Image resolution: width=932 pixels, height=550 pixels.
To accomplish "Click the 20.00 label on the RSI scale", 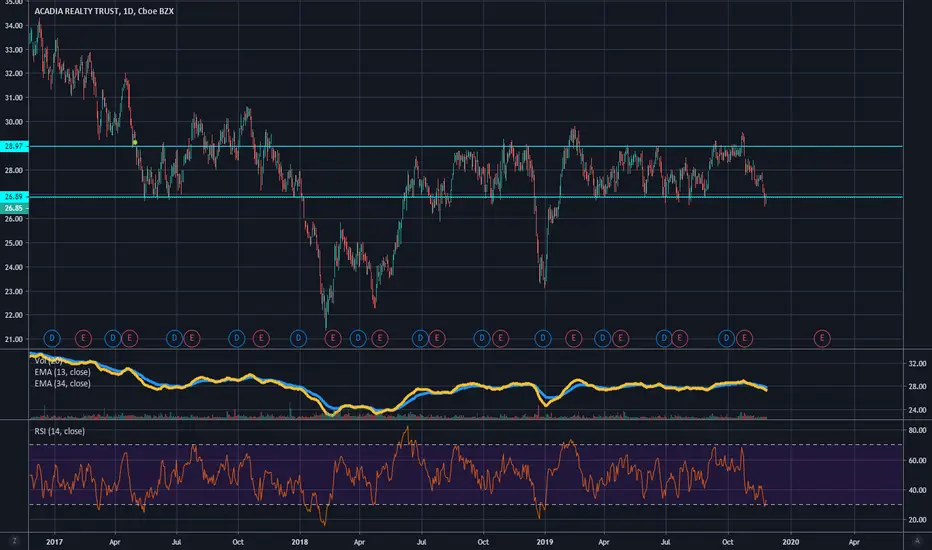I will [x=917, y=519].
